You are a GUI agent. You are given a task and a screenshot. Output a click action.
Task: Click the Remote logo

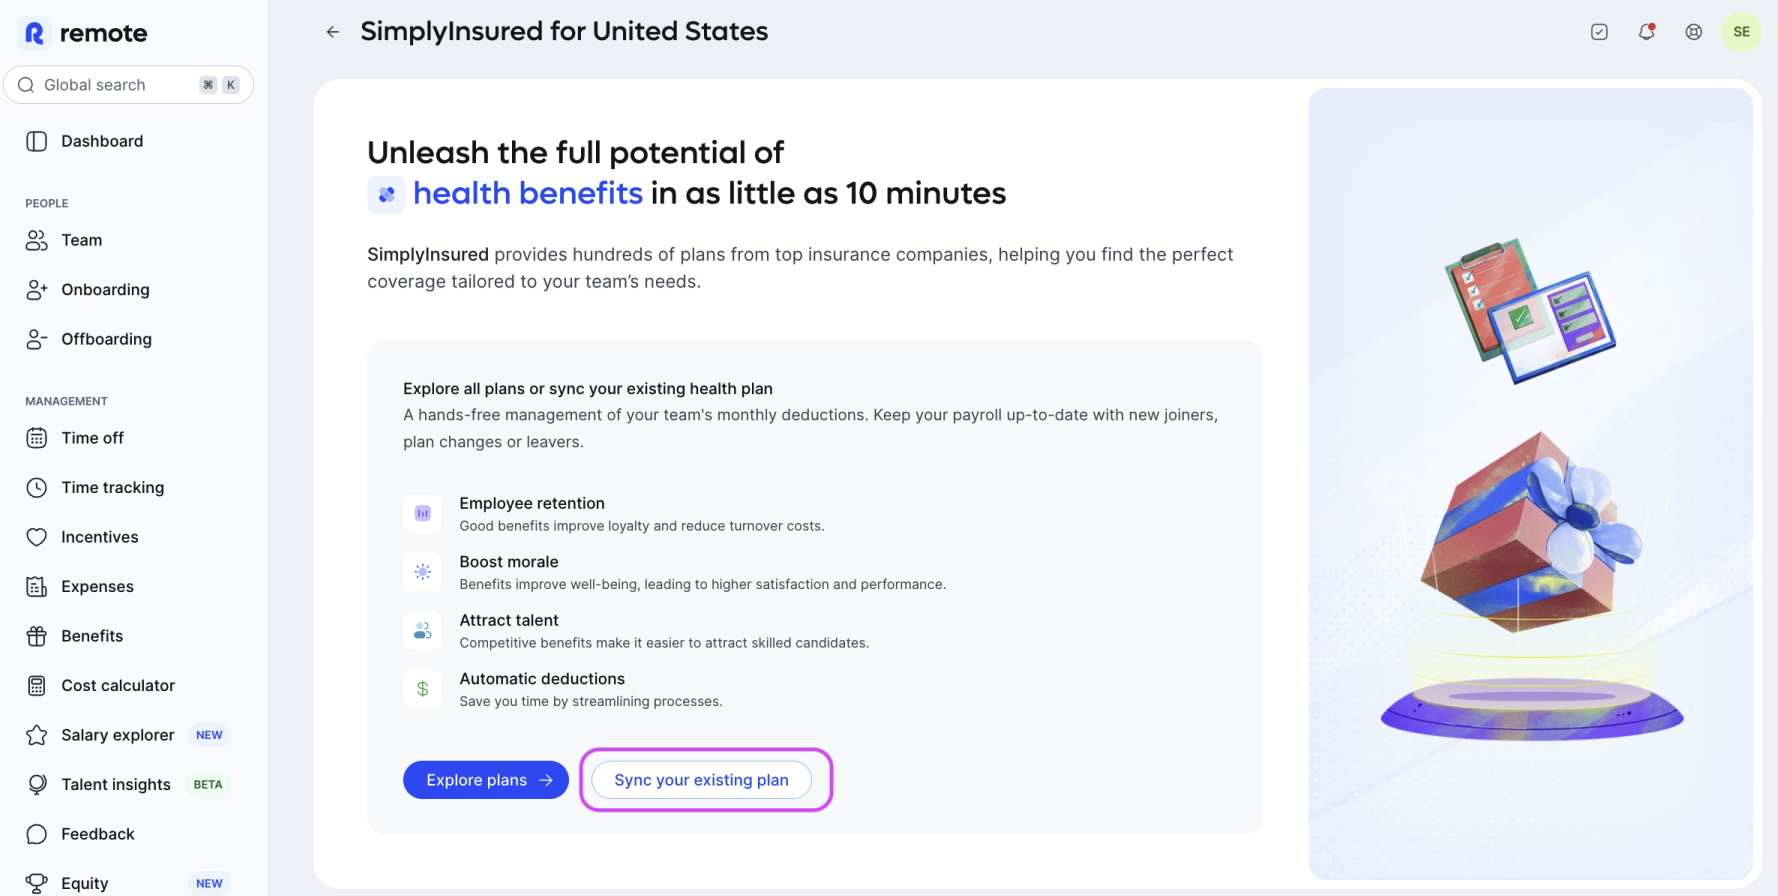[x=86, y=33]
